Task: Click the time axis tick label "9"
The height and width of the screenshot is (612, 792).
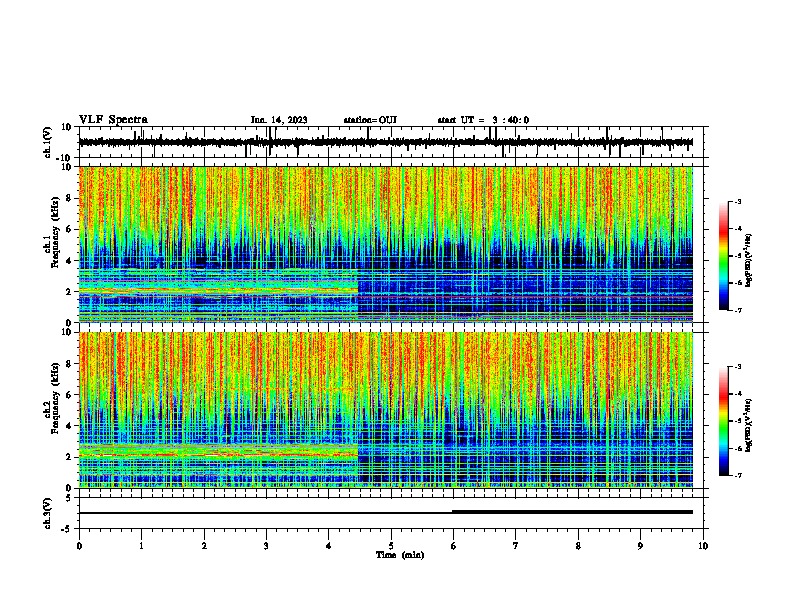Action: coord(640,546)
